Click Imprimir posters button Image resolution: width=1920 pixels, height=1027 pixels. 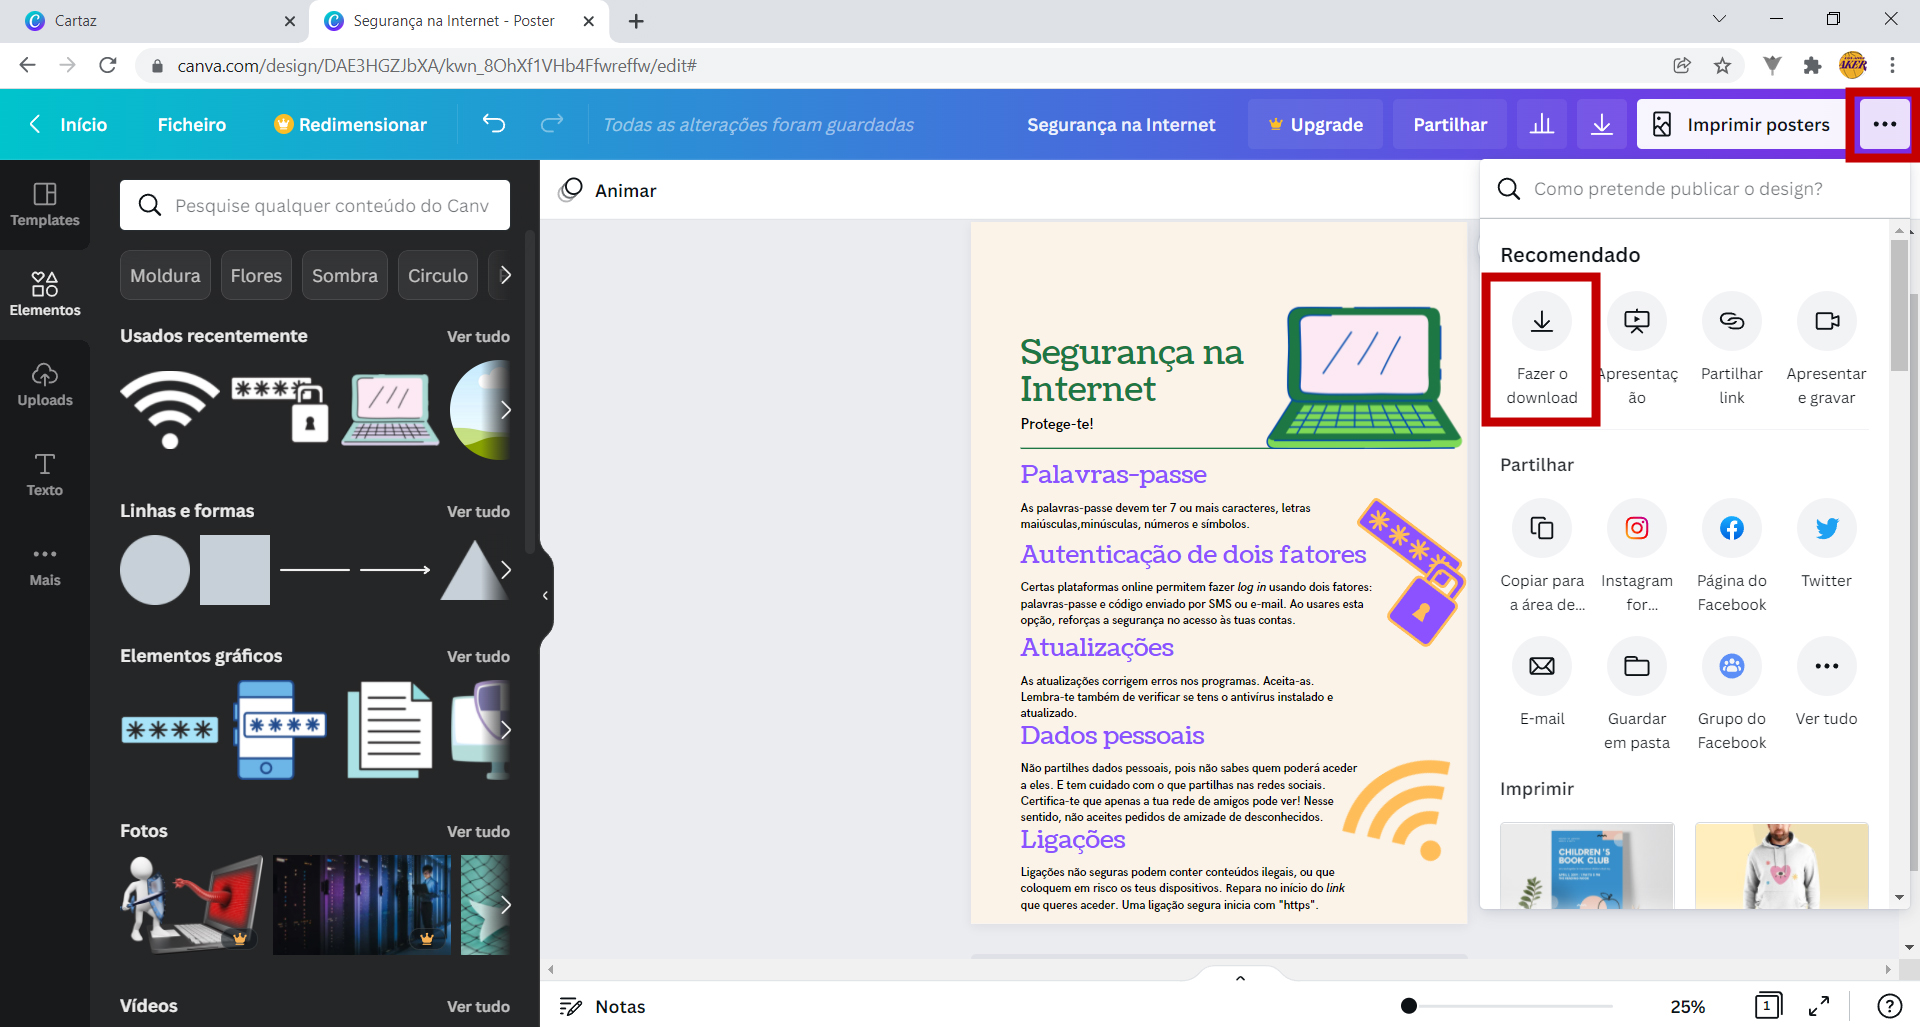point(1741,124)
